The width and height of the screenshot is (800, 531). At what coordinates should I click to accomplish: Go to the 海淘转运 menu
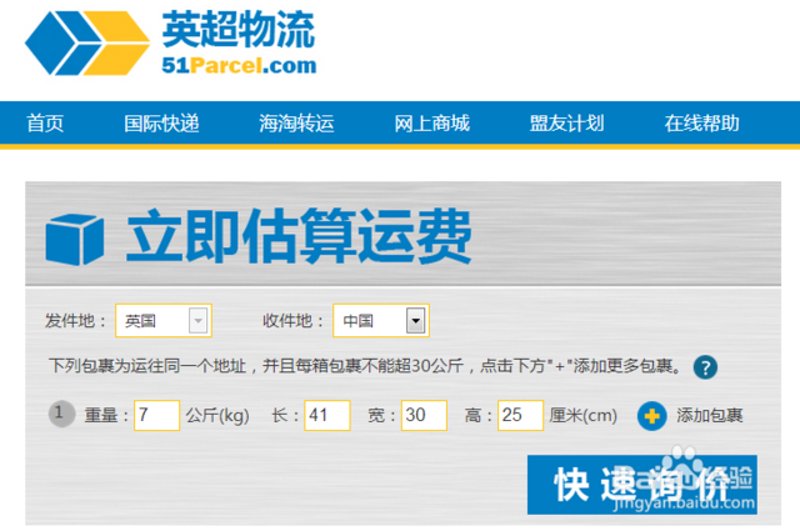(x=296, y=123)
